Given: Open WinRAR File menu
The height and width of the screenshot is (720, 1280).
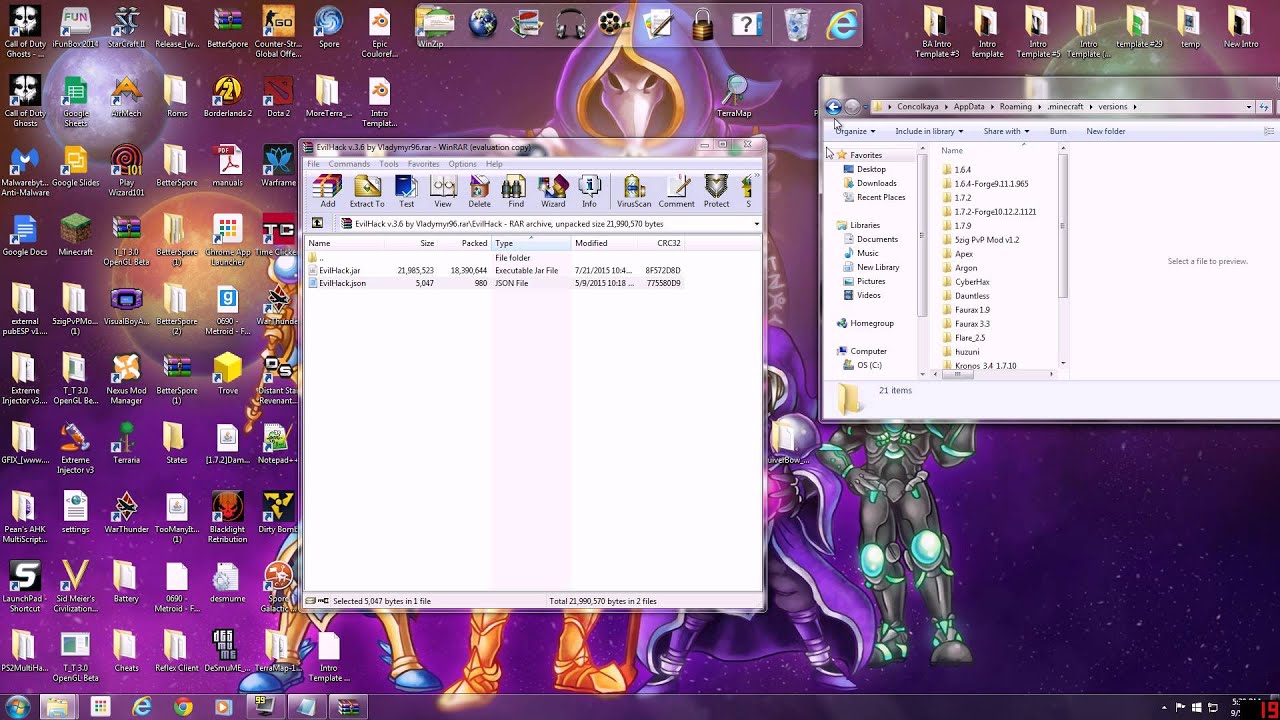Looking at the screenshot, I should pyautogui.click(x=313, y=164).
